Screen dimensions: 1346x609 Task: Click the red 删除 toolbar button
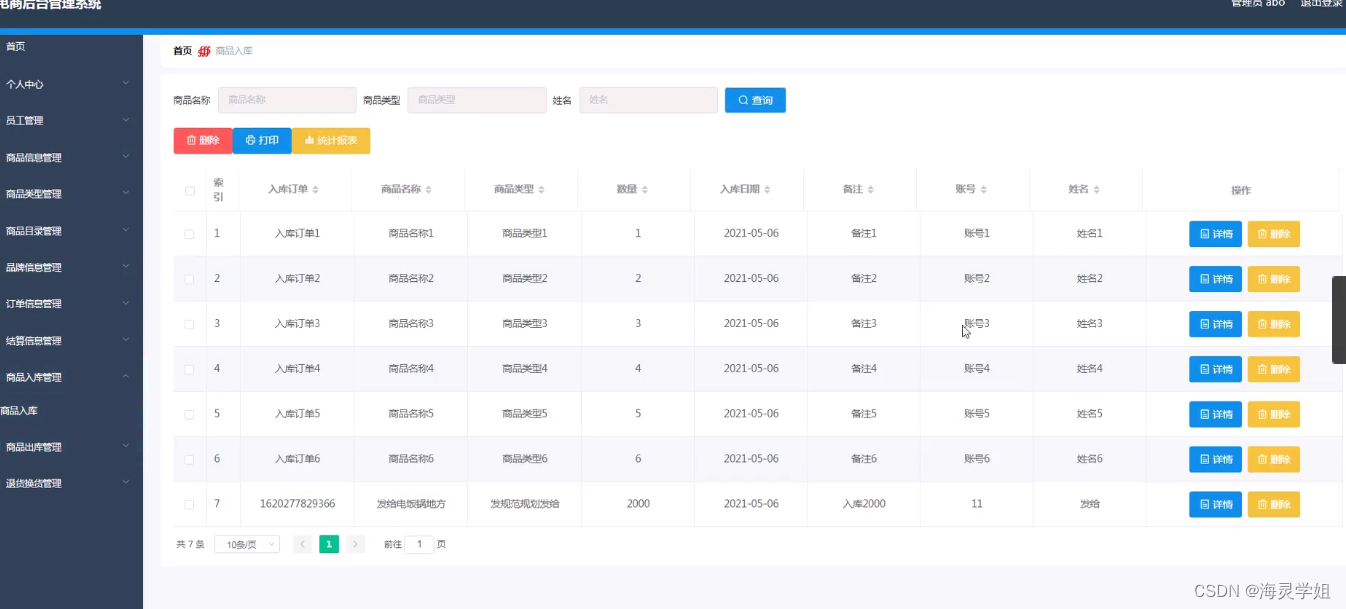pyautogui.click(x=203, y=141)
